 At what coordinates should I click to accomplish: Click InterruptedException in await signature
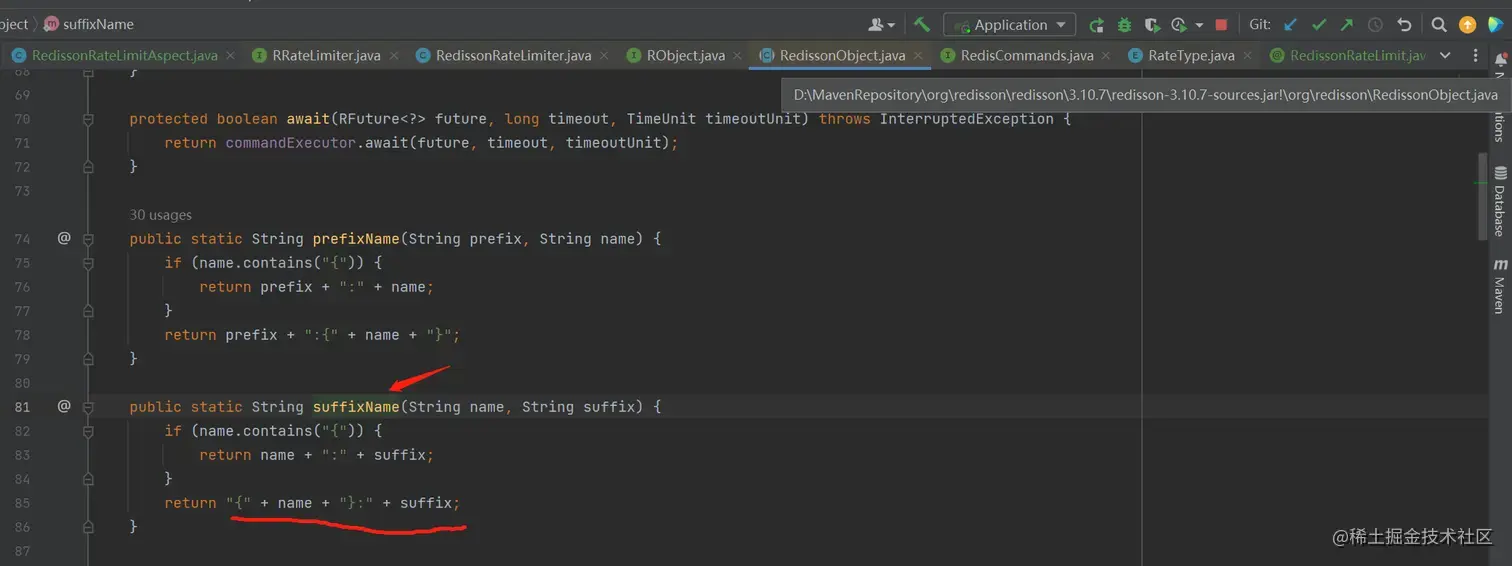966,119
